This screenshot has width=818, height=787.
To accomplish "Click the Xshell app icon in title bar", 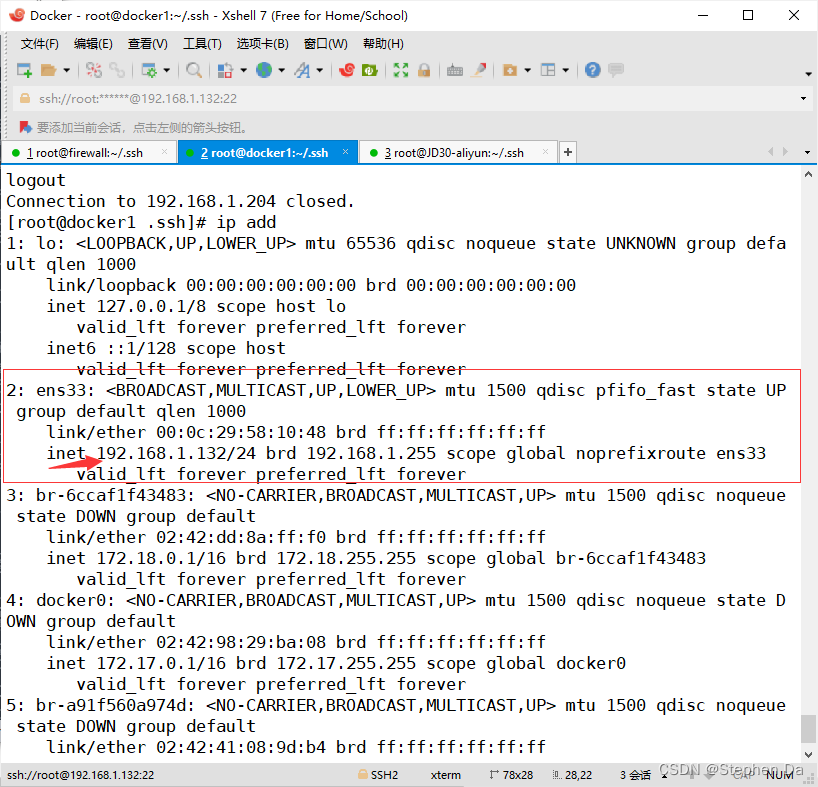I will pyautogui.click(x=17, y=15).
